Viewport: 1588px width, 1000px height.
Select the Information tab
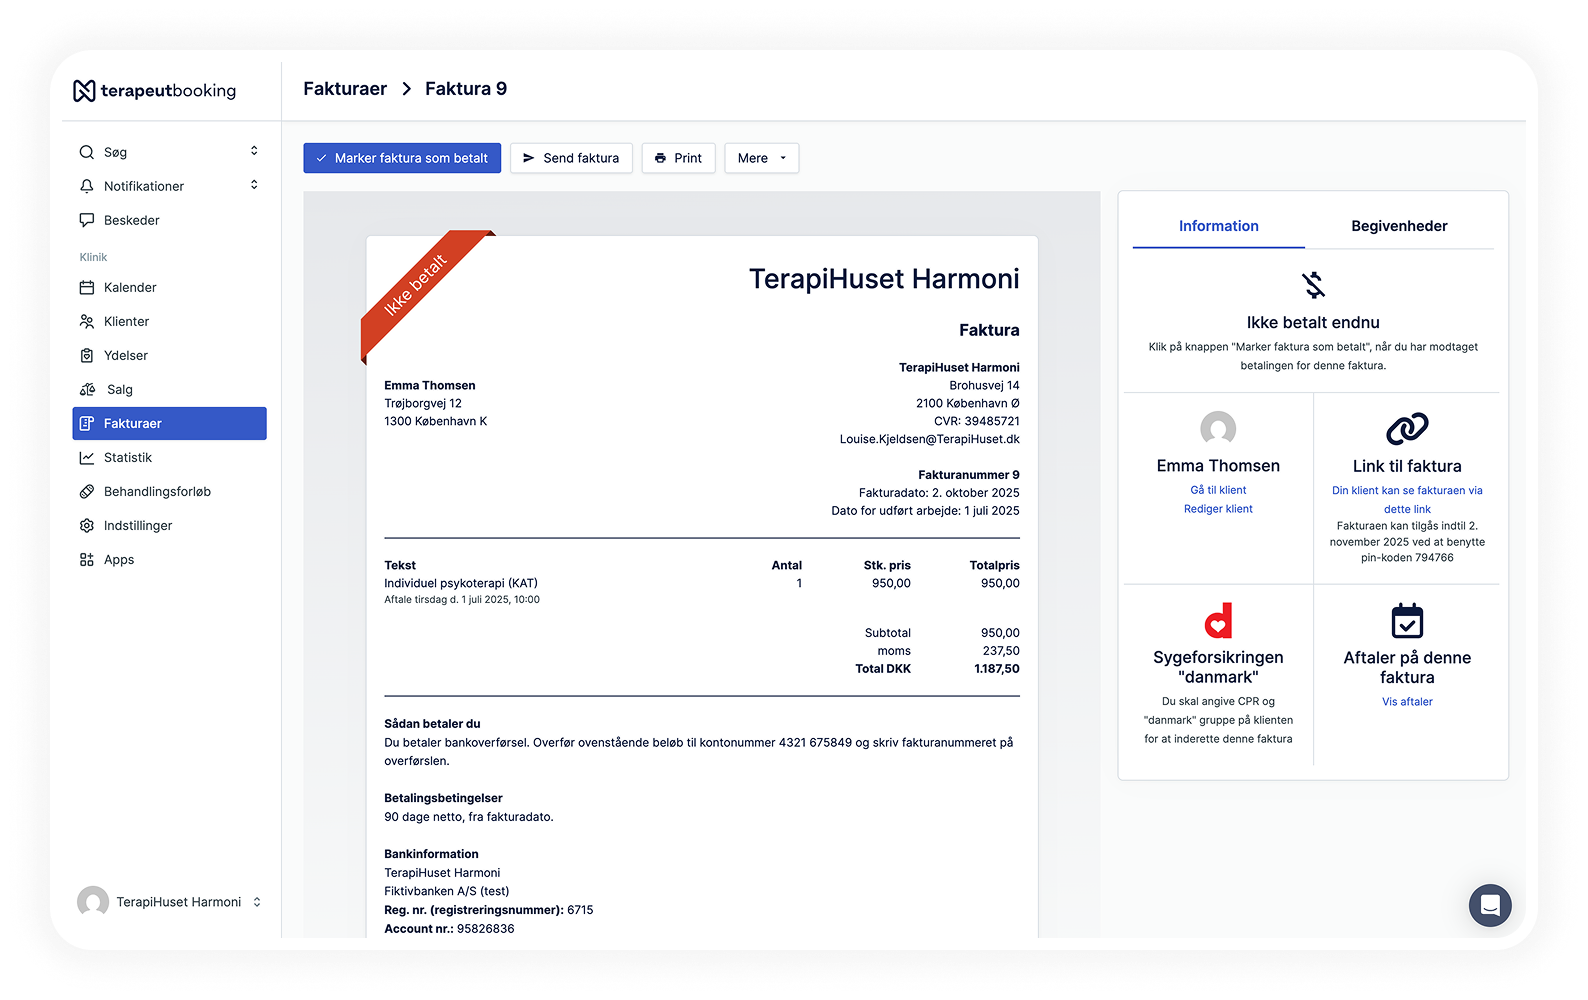click(1218, 226)
